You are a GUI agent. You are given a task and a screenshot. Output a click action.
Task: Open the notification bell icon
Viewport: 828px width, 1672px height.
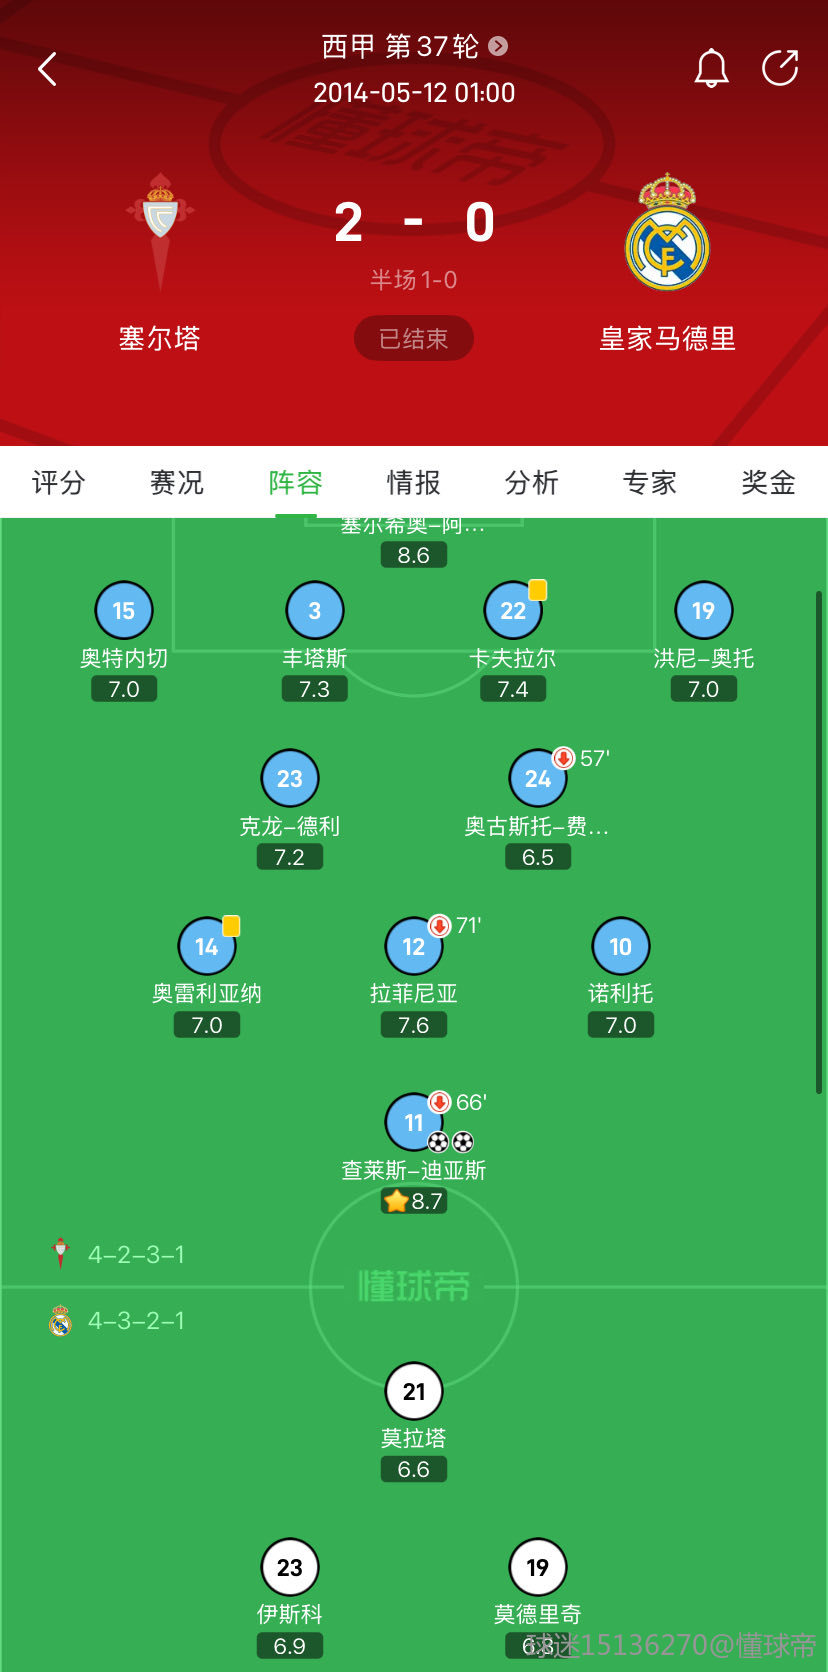click(x=712, y=68)
